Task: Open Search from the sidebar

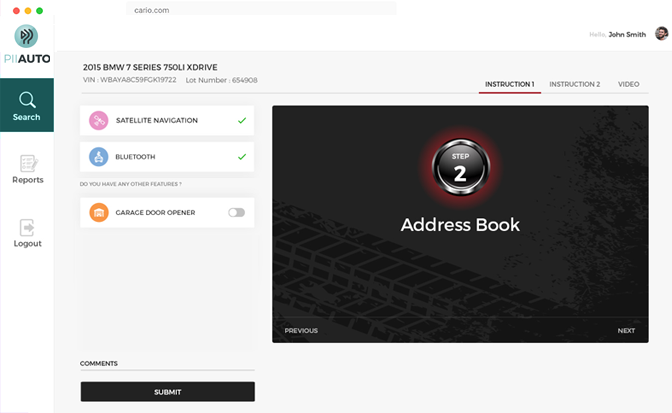Action: coord(27,105)
